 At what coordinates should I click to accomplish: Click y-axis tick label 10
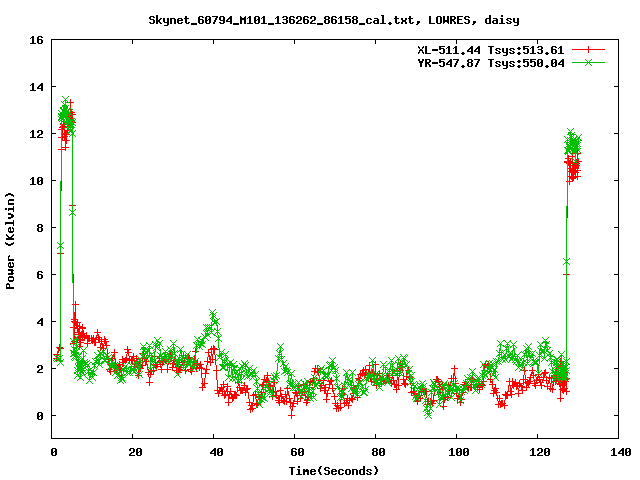pos(36,181)
